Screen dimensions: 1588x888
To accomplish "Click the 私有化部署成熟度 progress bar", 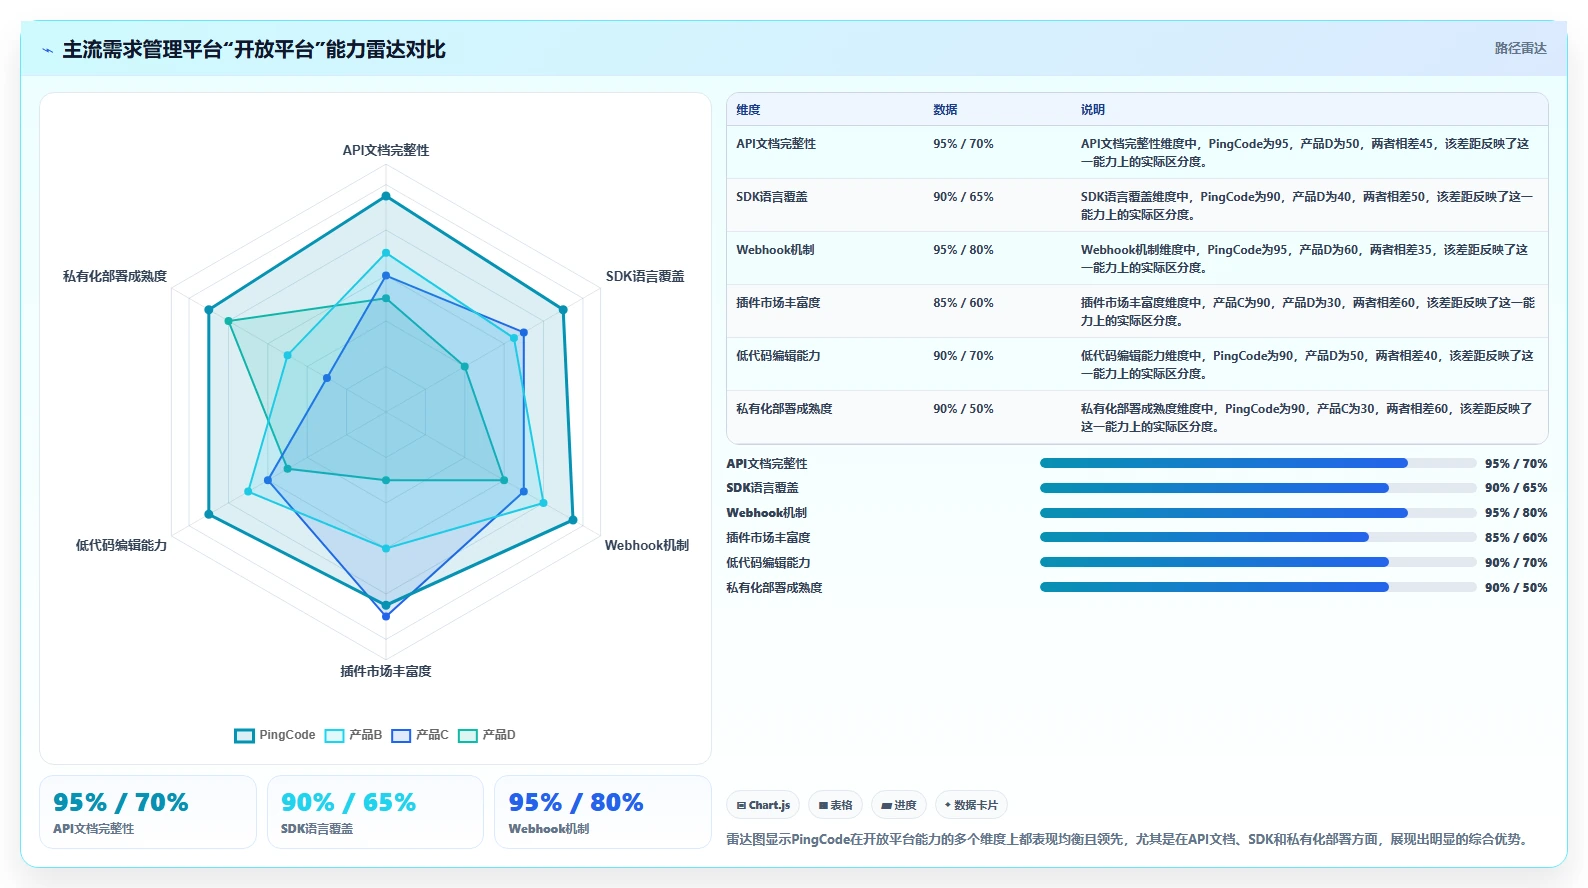I will click(x=1258, y=587).
